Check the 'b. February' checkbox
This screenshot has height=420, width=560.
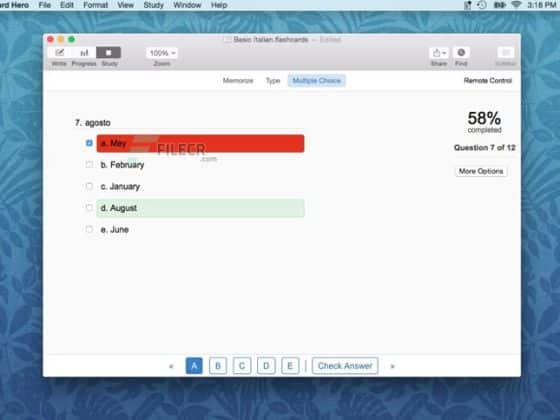coord(89,165)
